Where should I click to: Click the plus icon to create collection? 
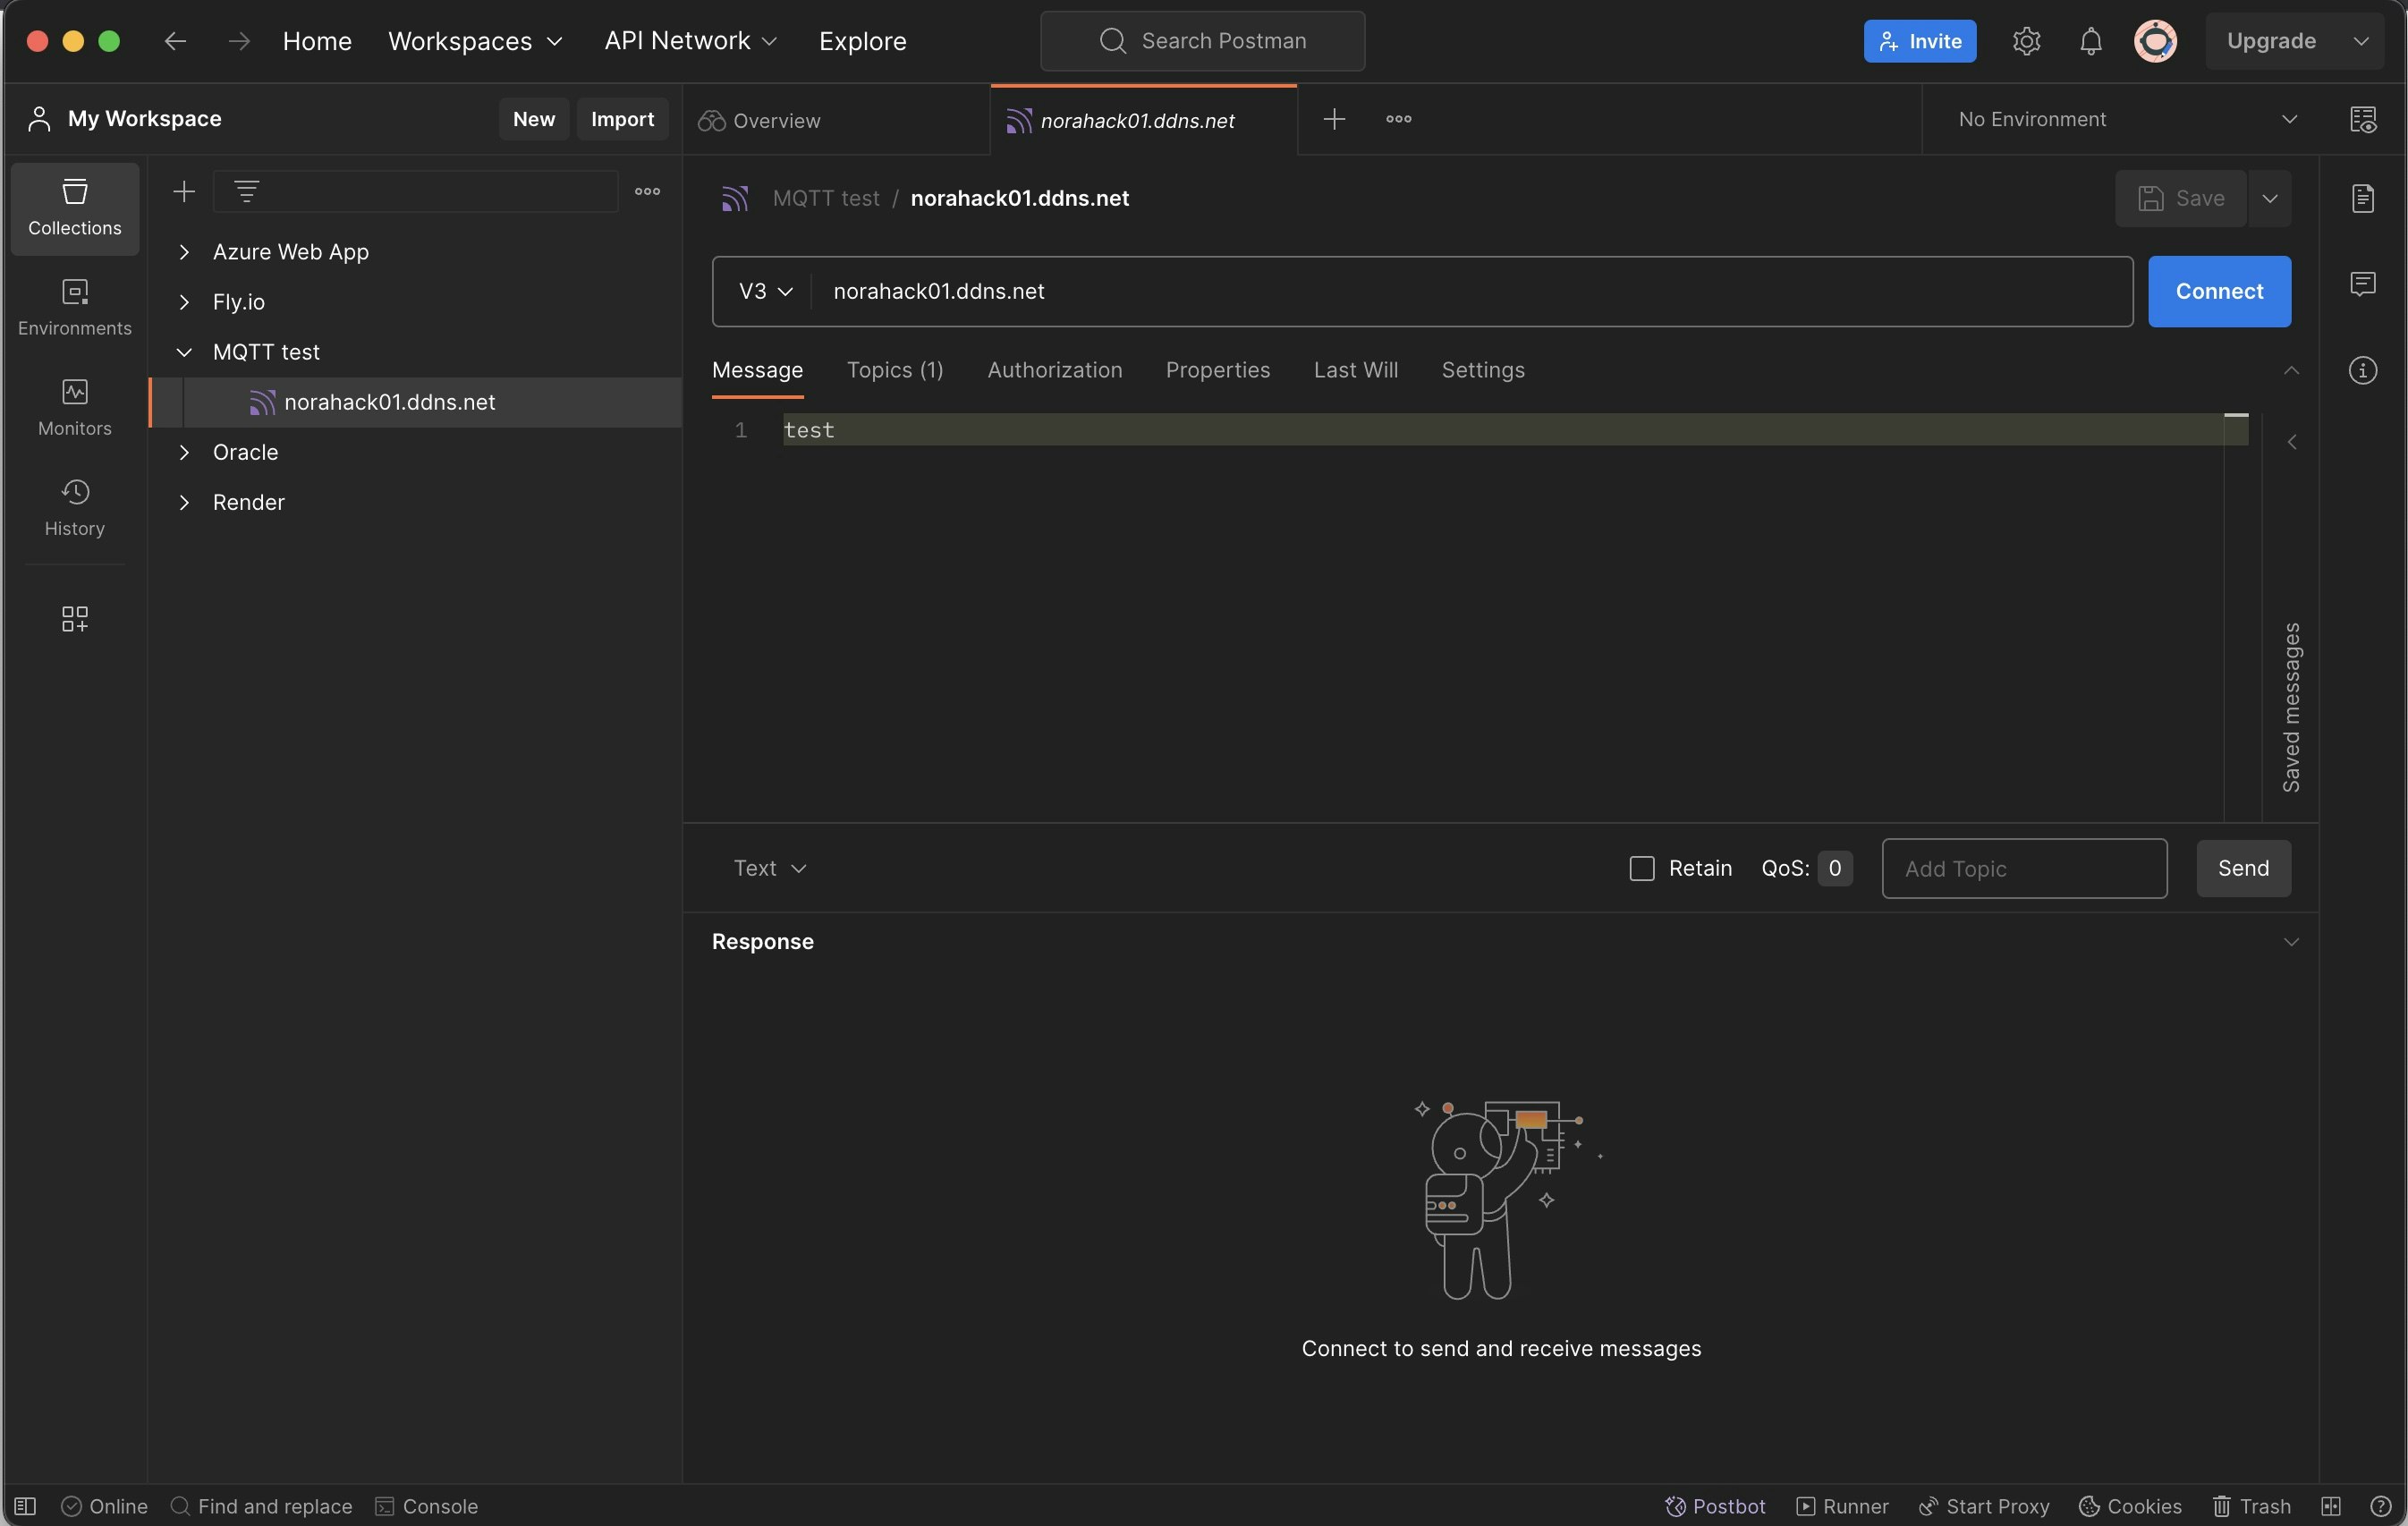(184, 191)
